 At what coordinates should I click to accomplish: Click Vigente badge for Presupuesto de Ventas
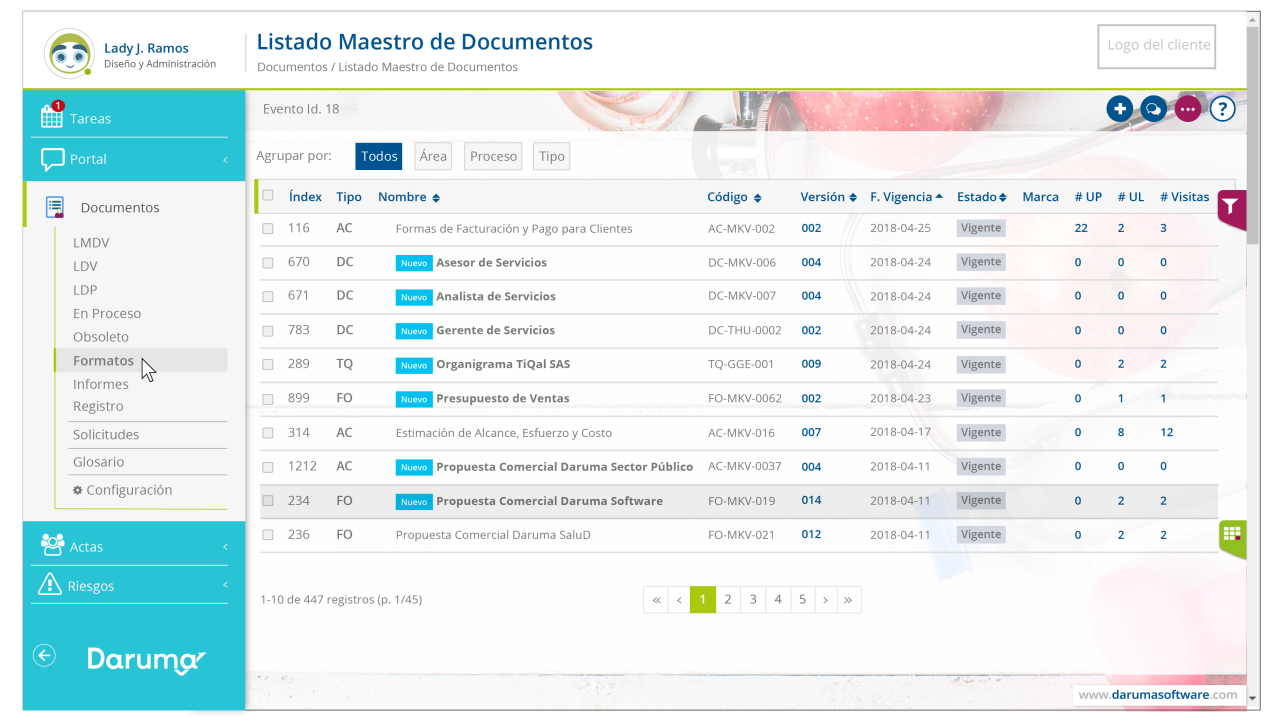click(981, 398)
